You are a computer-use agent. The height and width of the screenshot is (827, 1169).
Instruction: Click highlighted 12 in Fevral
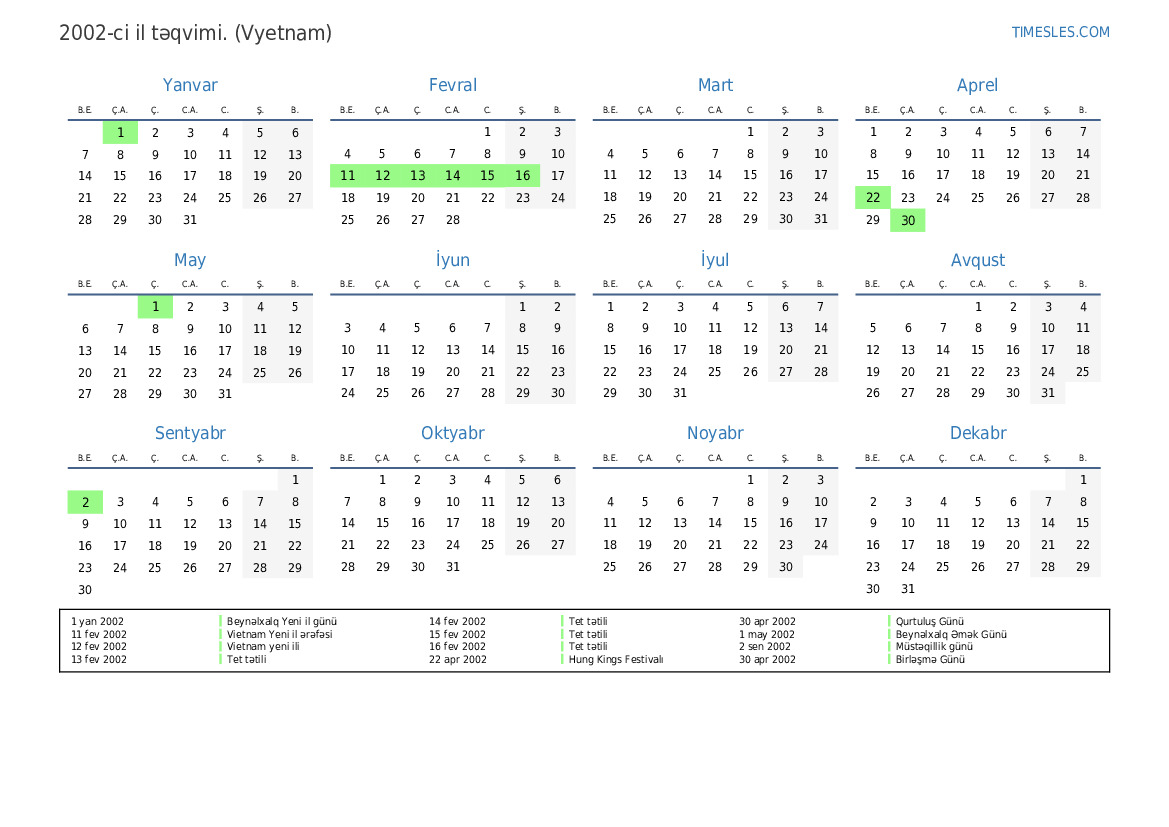[382, 176]
